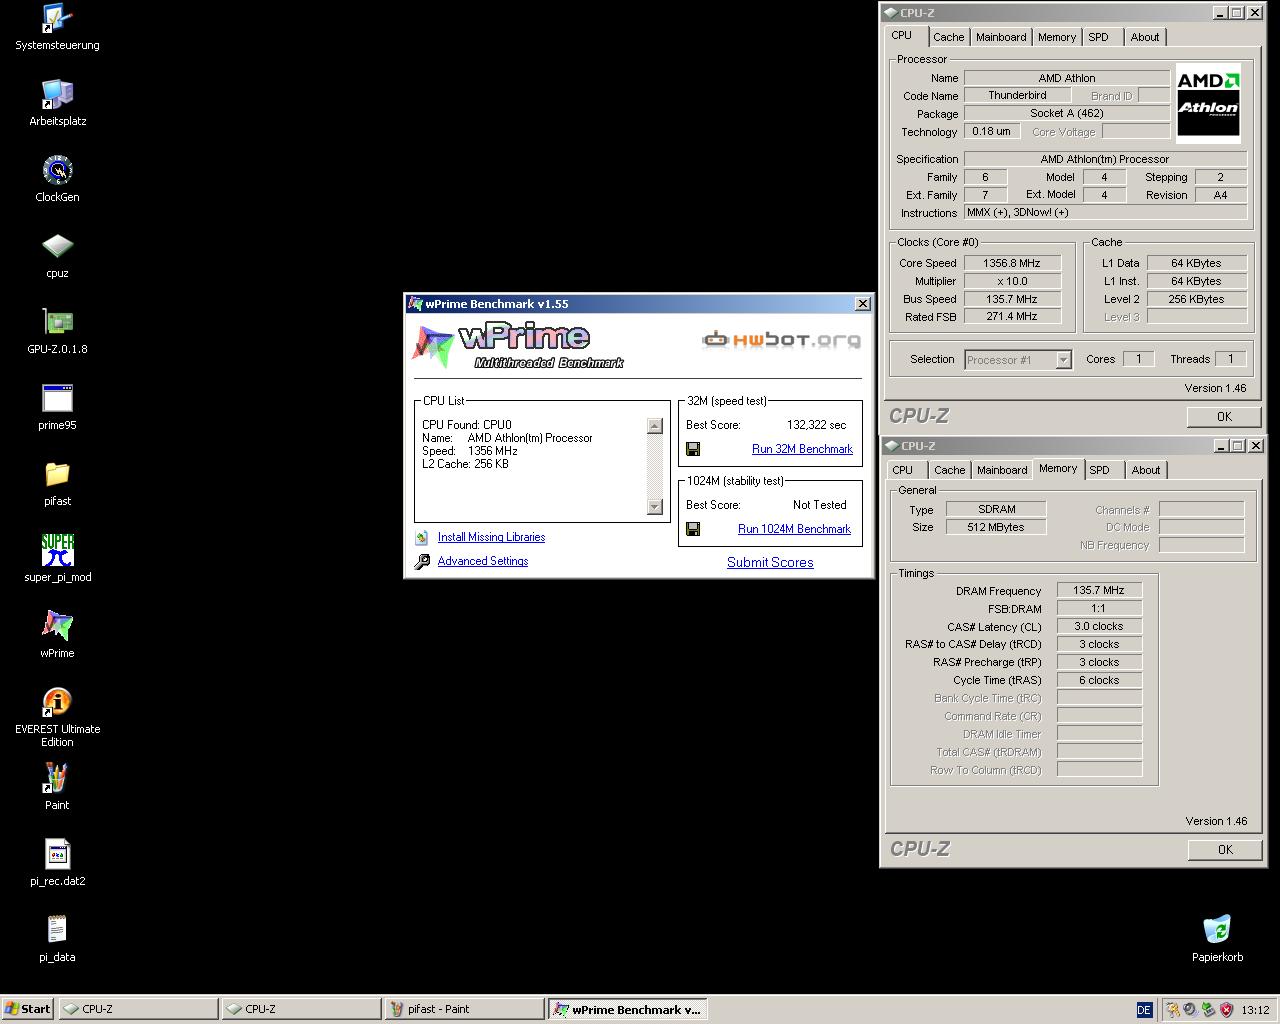The height and width of the screenshot is (1024, 1280).
Task: Select the pi_data file icon
Action: [x=57, y=939]
